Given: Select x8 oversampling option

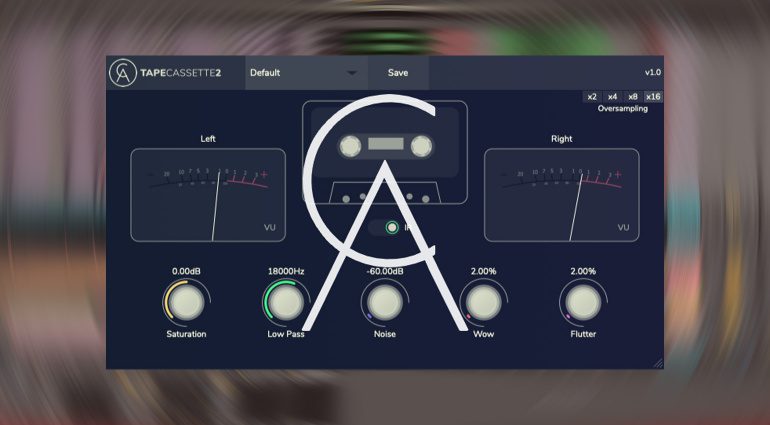Looking at the screenshot, I should pyautogui.click(x=632, y=96).
